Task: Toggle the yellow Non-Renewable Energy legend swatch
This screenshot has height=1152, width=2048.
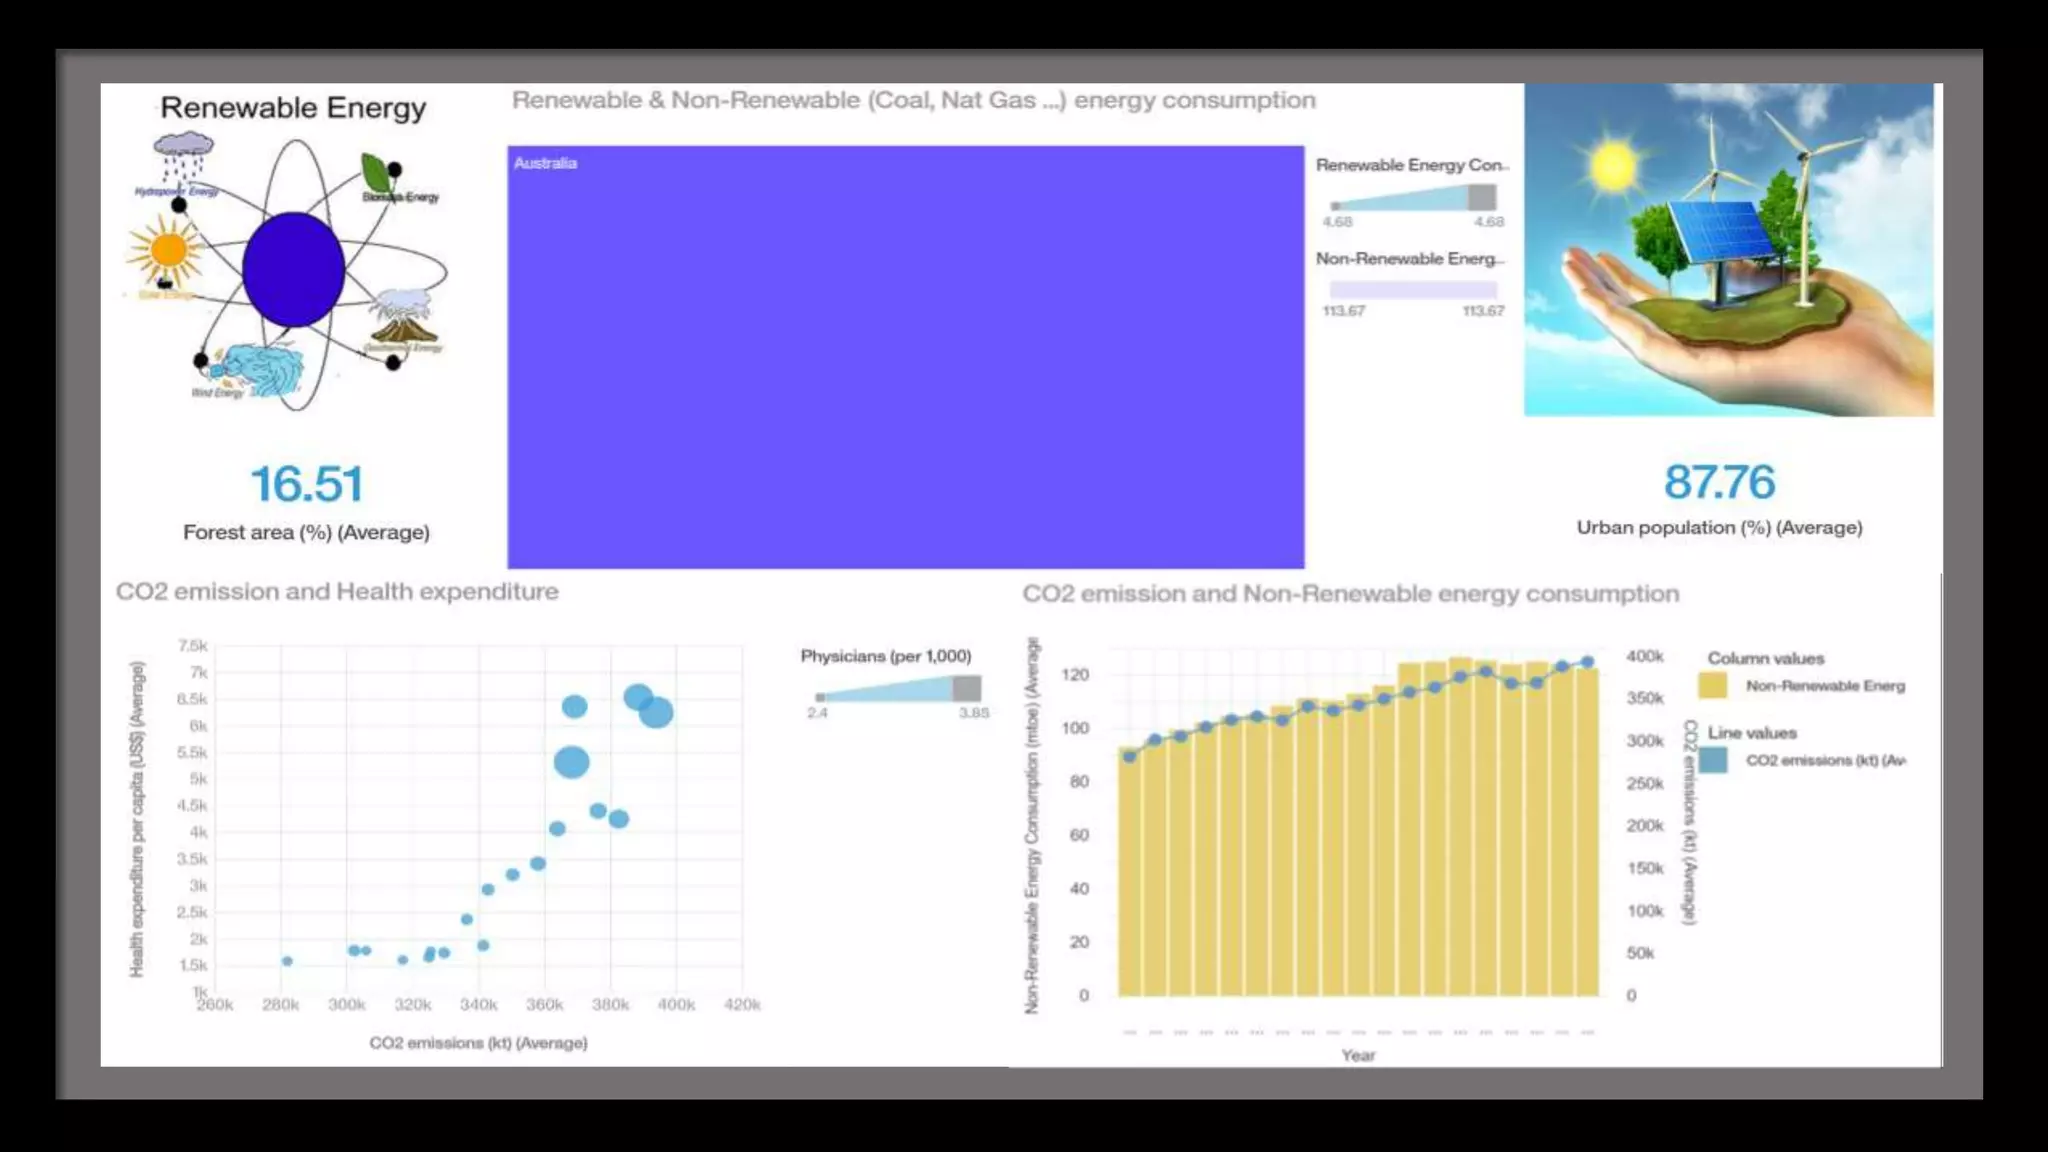Action: [x=1712, y=686]
